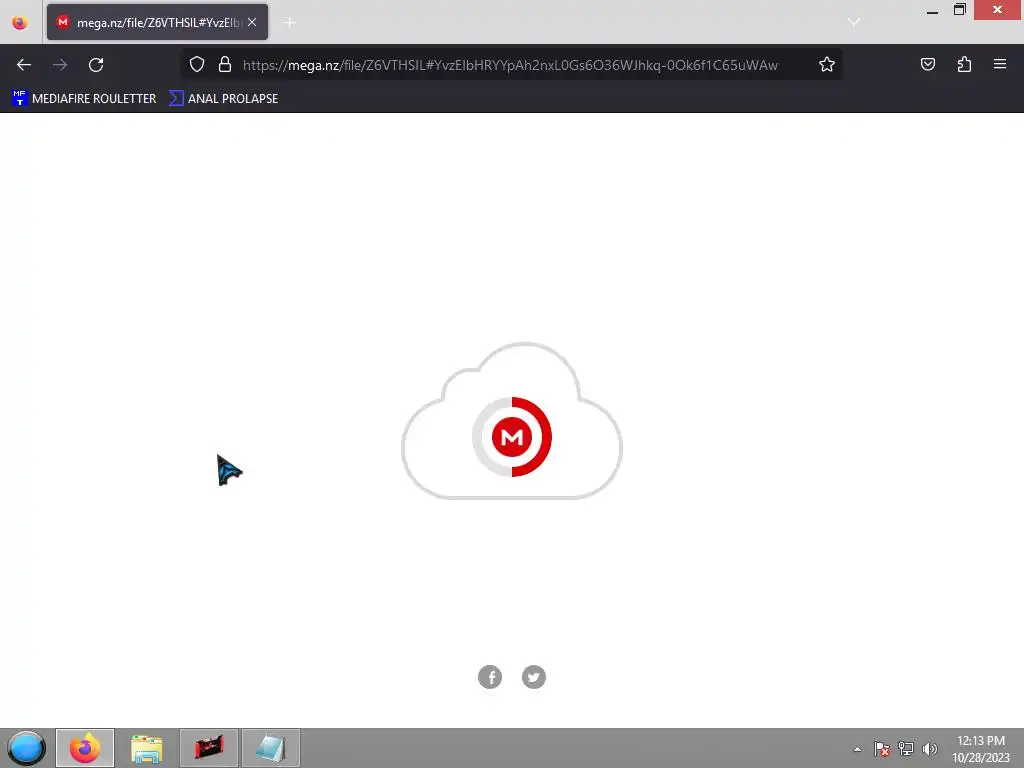Open a new tab with the plus button
This screenshot has height=768, width=1024.
[x=290, y=23]
